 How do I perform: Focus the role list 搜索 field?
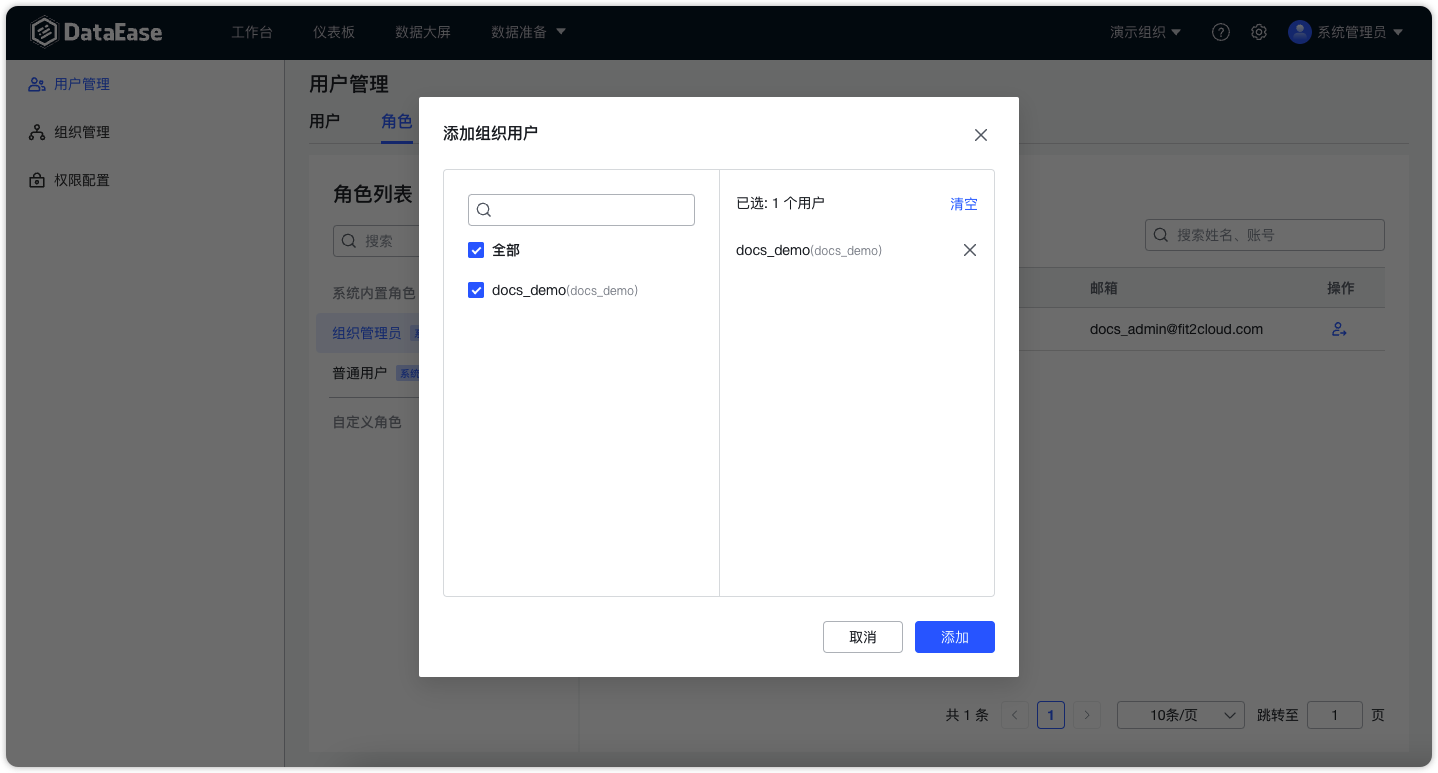pyautogui.click(x=377, y=241)
